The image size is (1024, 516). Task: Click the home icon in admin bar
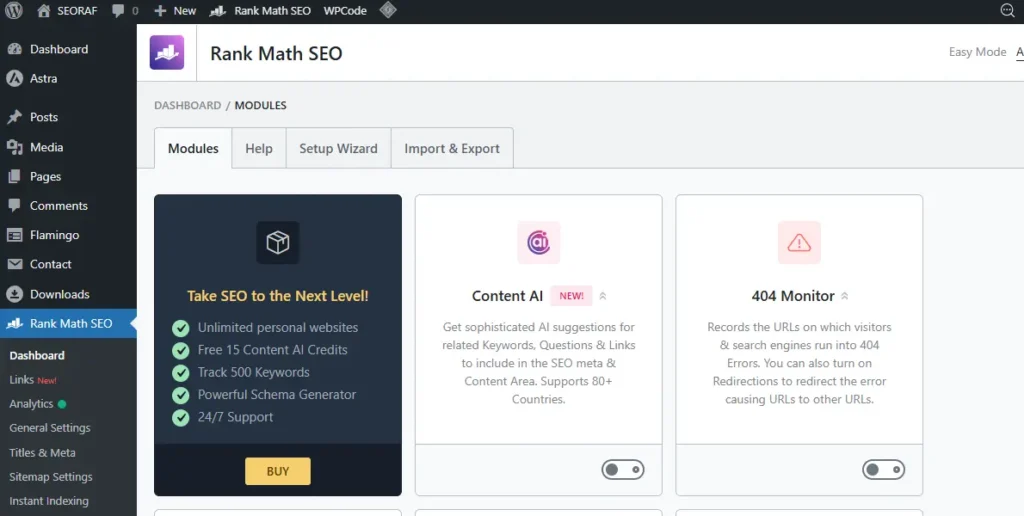(x=44, y=10)
